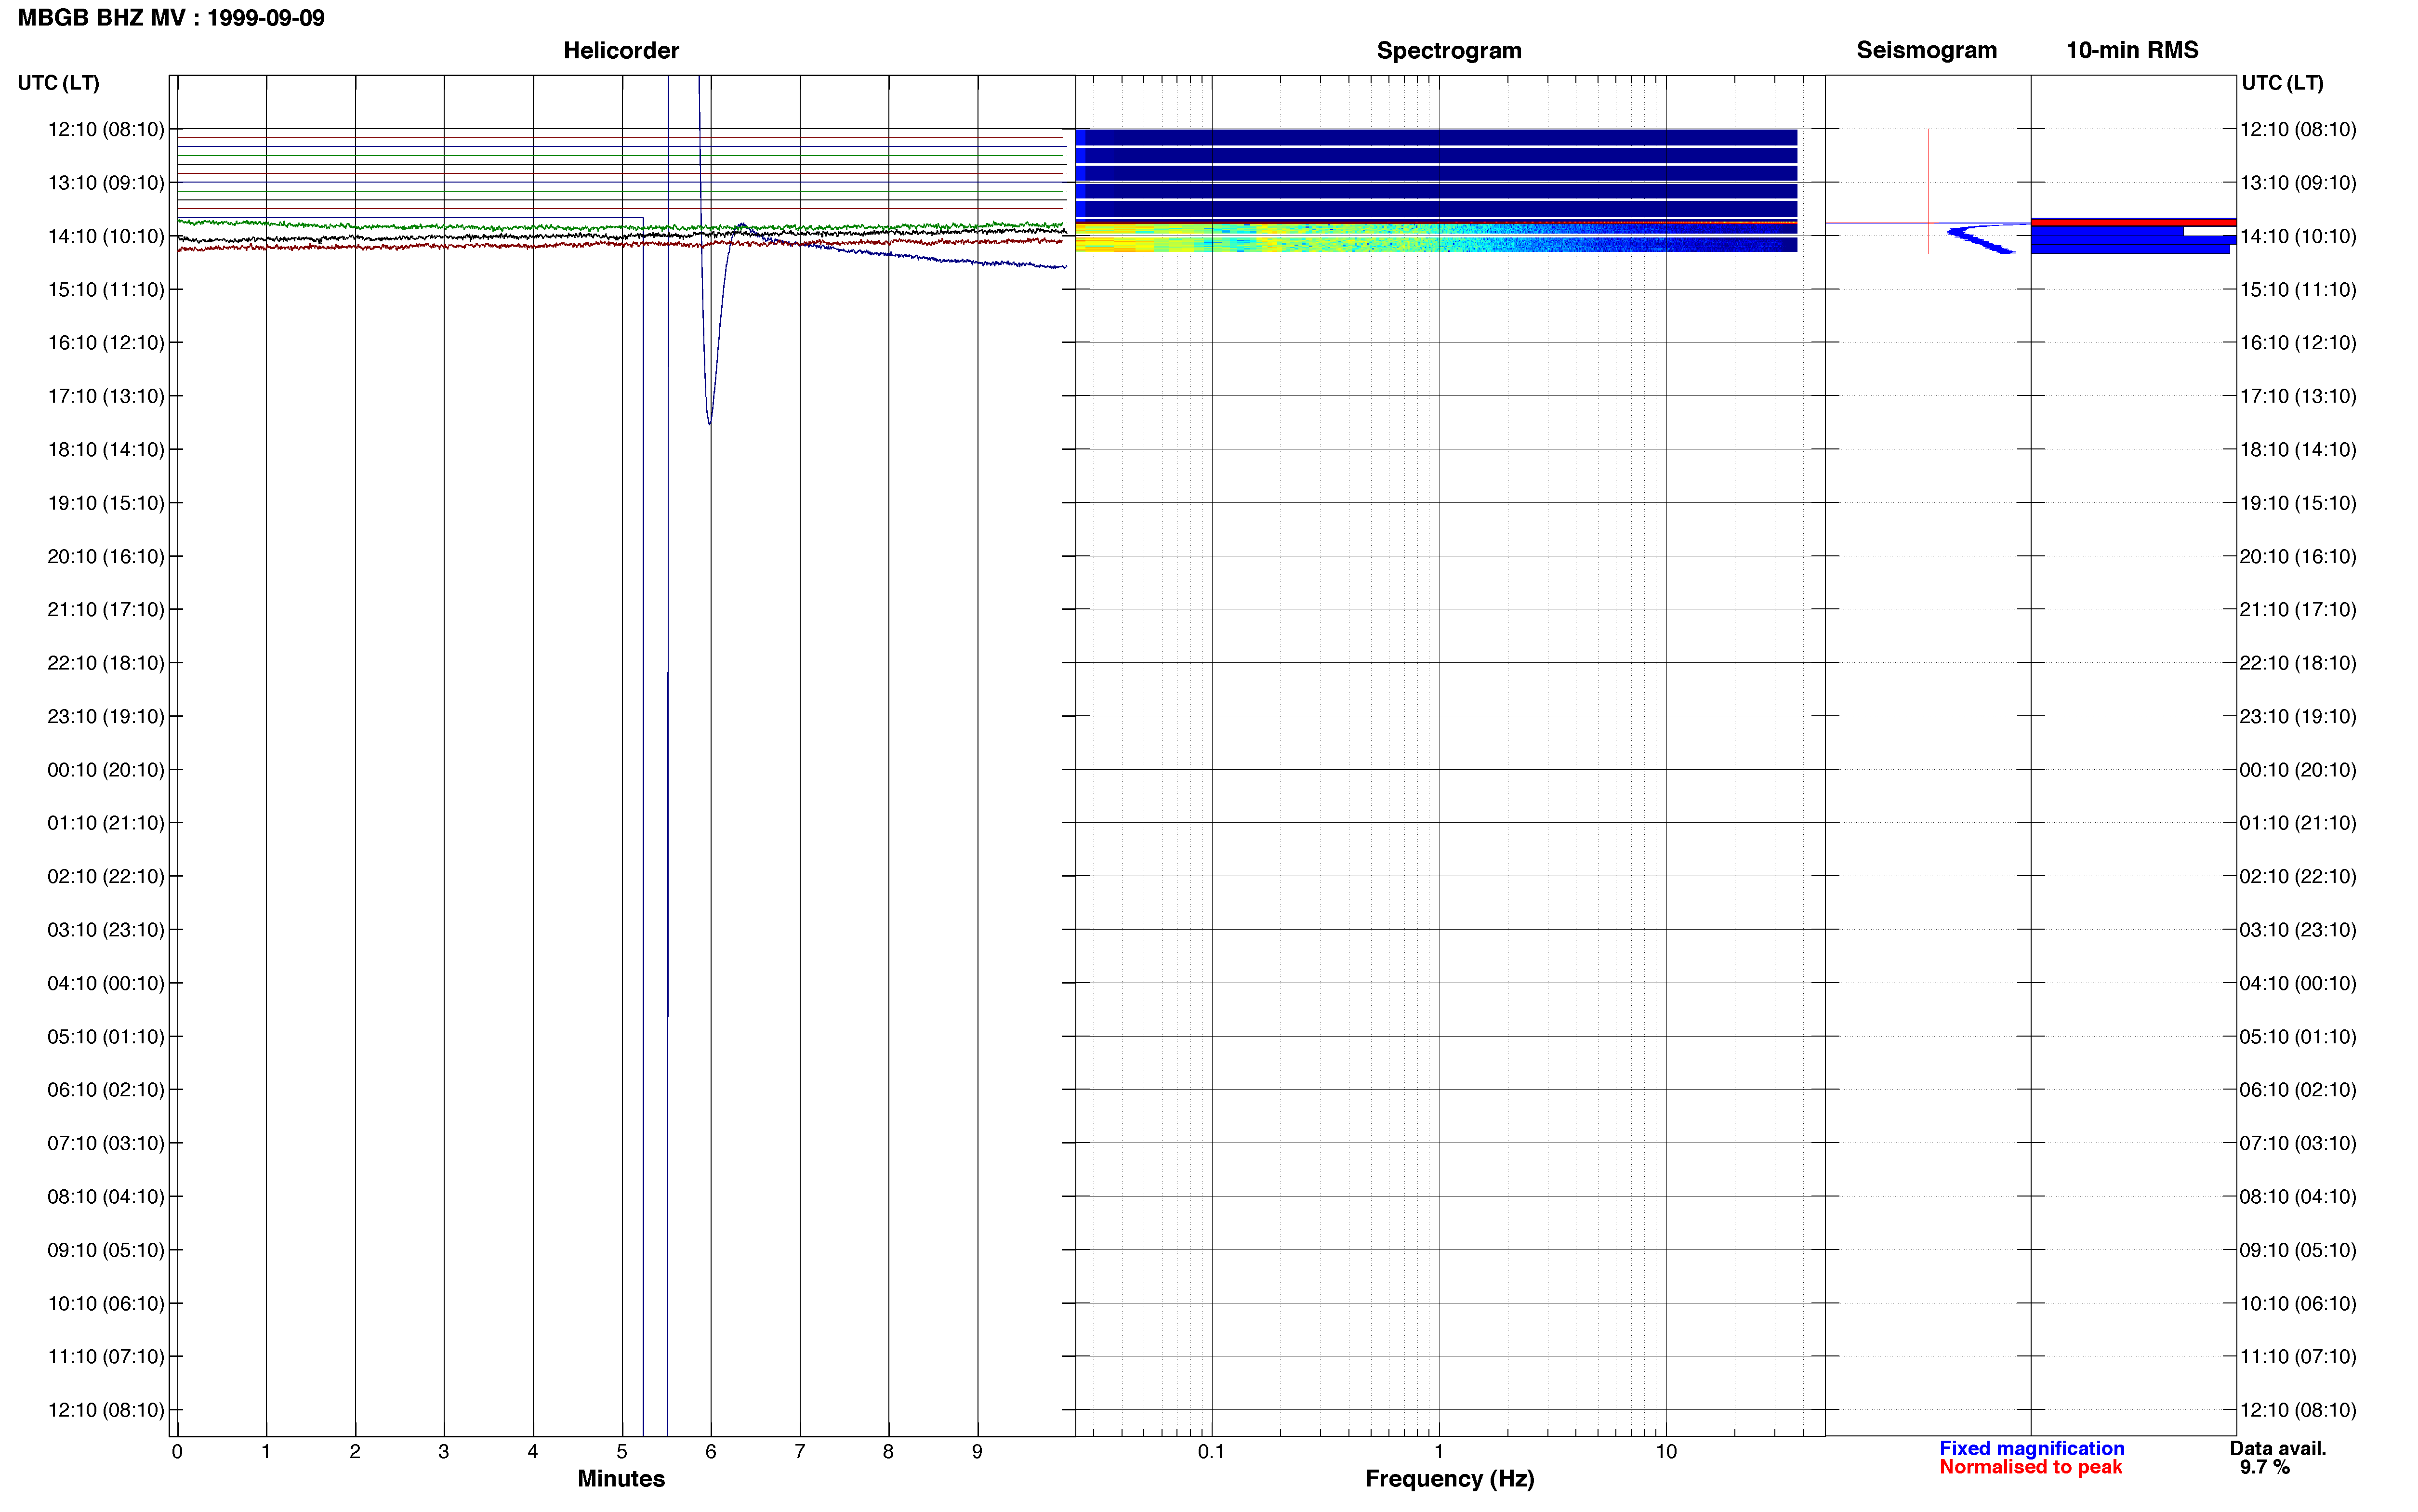2418x1512 pixels.
Task: Click the Frequency (Hz) axis label
Action: (1449, 1478)
